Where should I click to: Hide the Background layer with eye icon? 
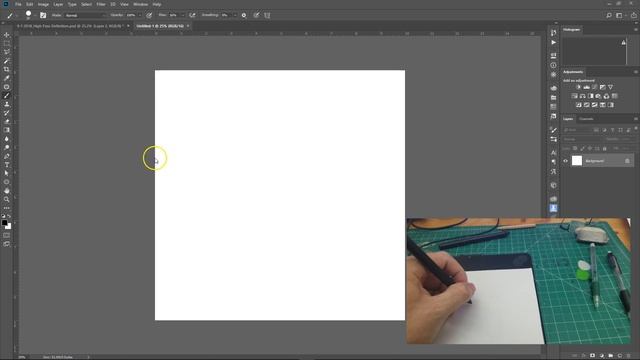pyautogui.click(x=566, y=161)
